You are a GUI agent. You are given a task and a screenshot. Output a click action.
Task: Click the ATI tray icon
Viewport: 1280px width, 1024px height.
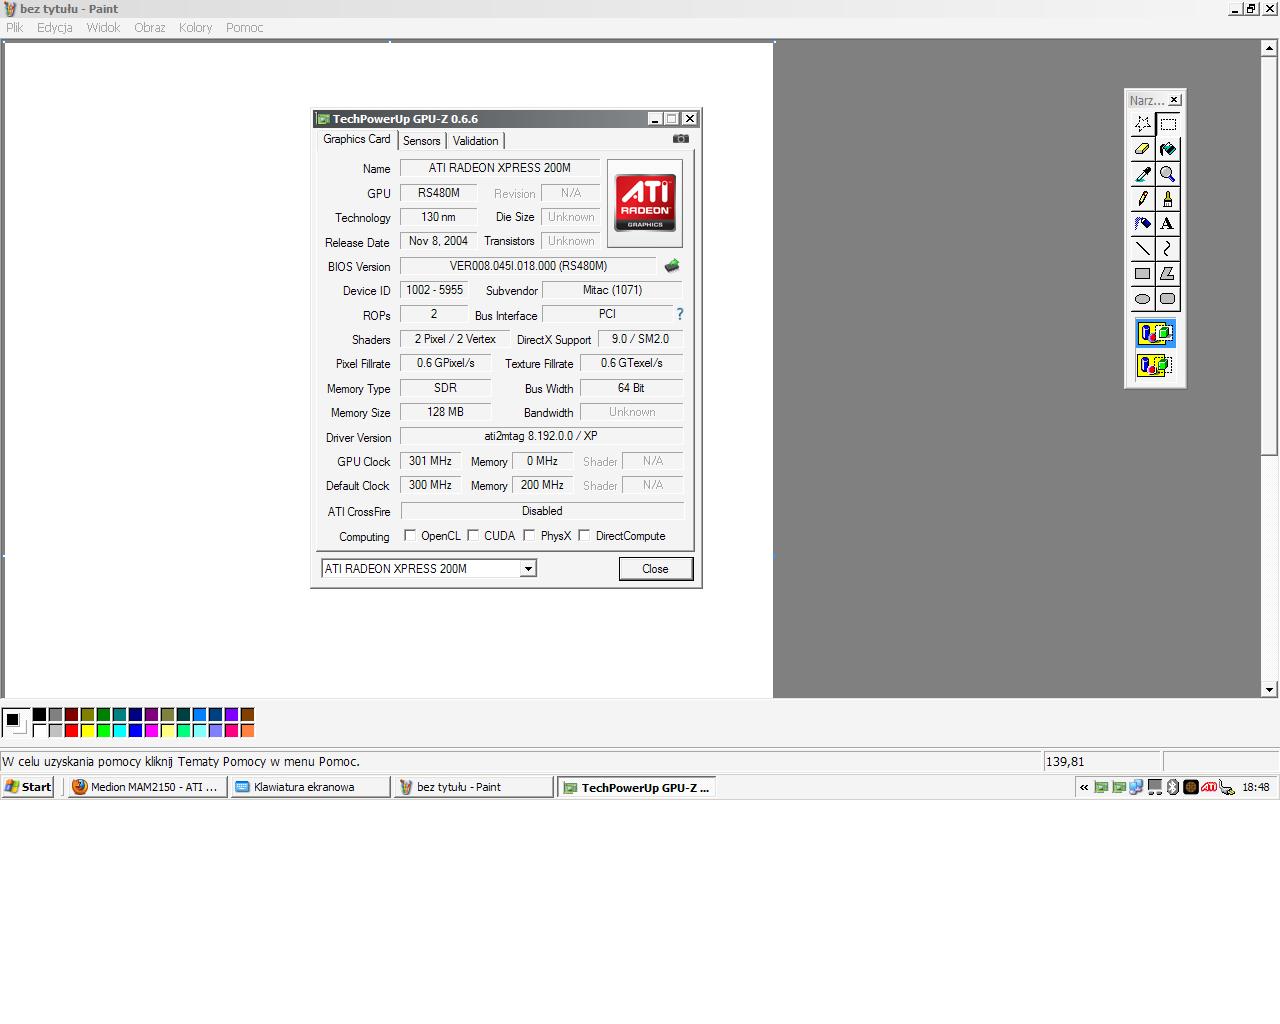pos(1209,787)
